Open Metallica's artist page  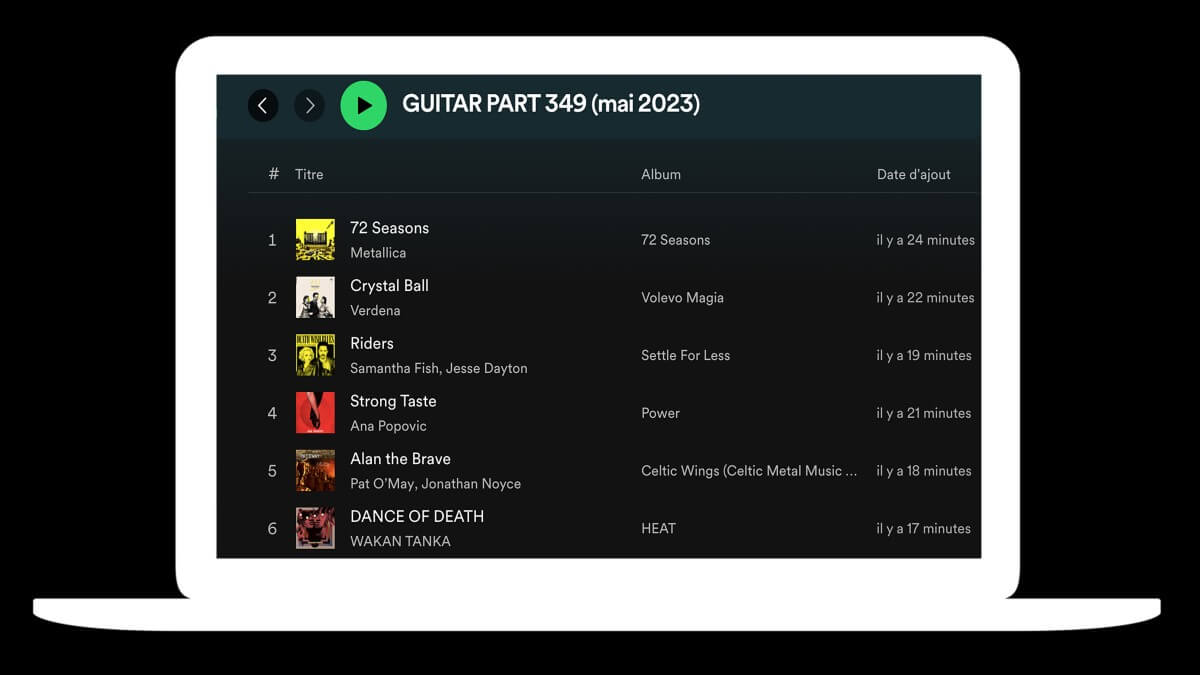(x=377, y=253)
